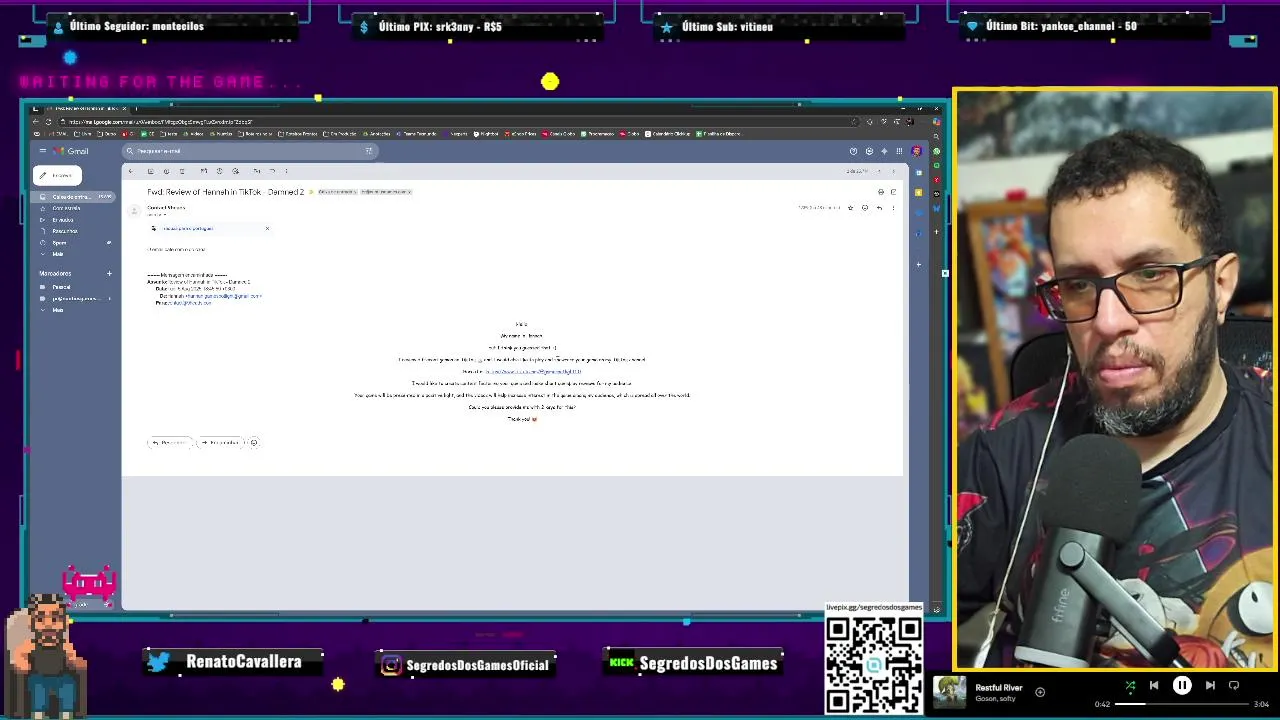Open Gmail settings gear icon
Screen dimensions: 1280x720
pyautogui.click(x=869, y=151)
